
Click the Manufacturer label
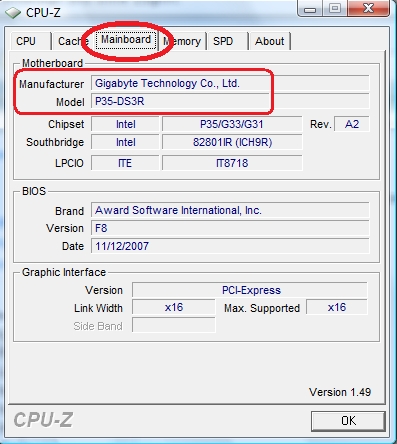click(x=51, y=84)
